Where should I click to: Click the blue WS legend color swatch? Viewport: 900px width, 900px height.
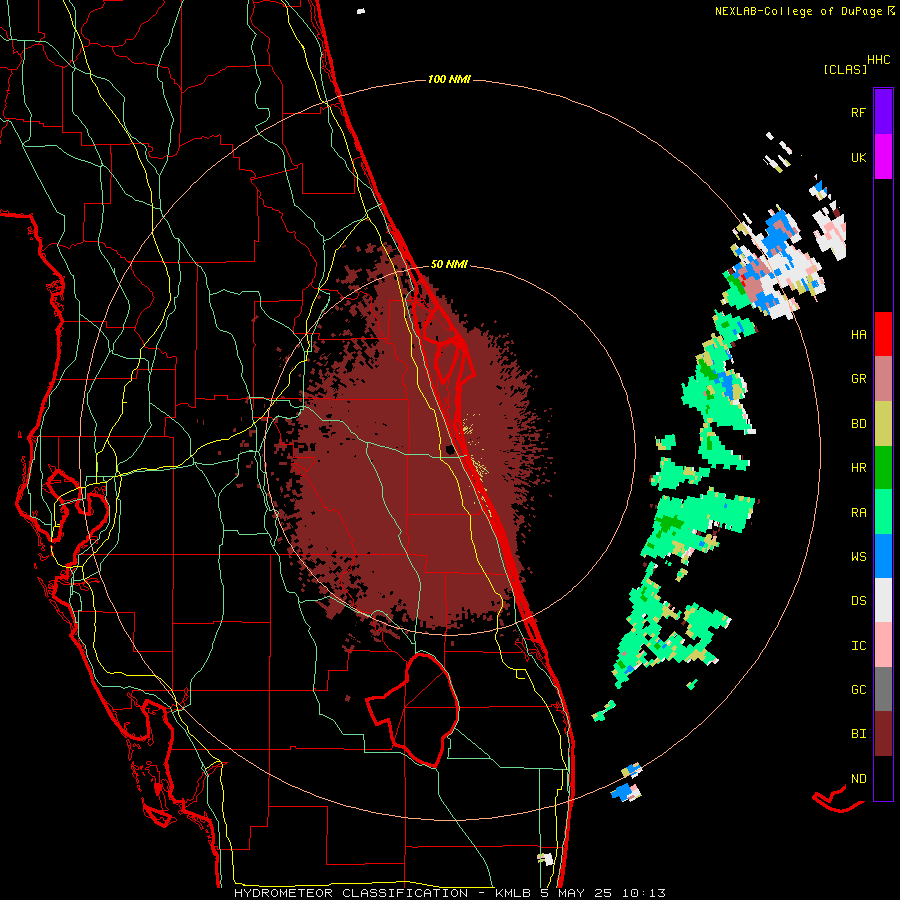[883, 556]
